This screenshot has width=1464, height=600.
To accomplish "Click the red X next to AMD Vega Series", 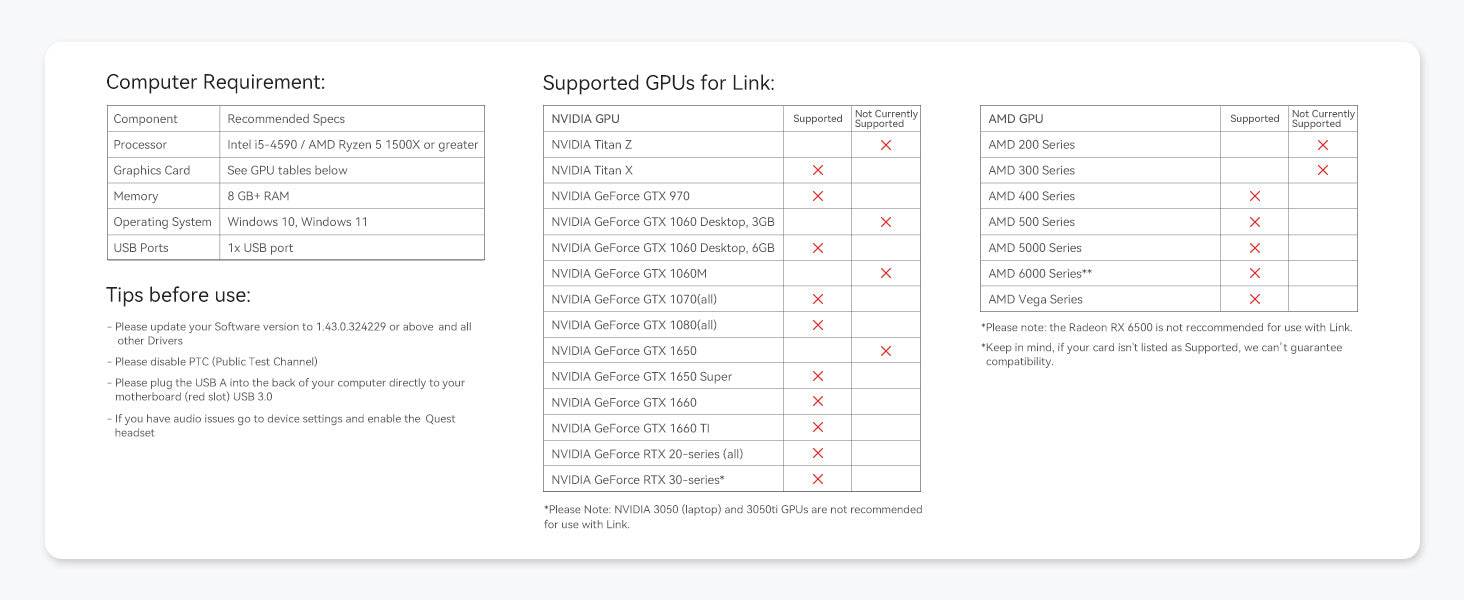I will coord(1254,299).
